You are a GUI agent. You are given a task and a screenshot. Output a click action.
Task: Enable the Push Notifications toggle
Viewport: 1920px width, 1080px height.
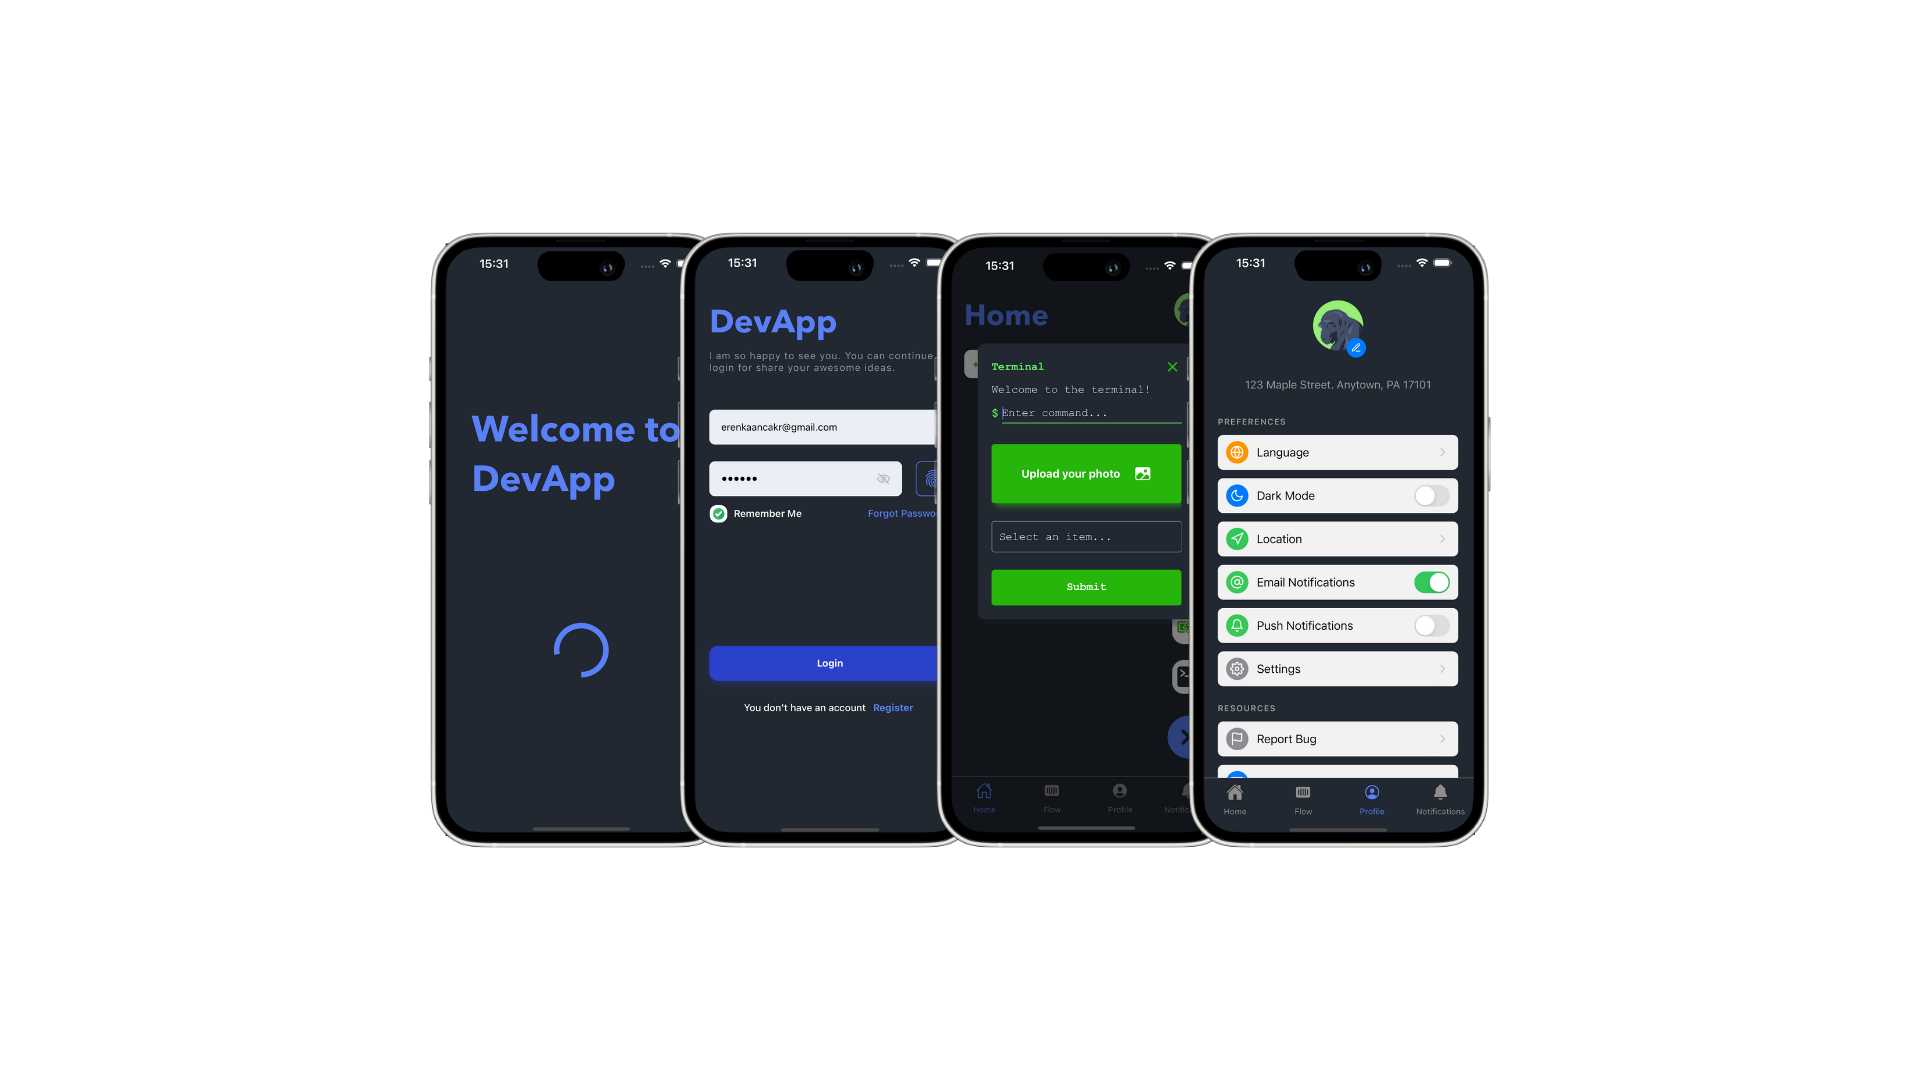1431,625
